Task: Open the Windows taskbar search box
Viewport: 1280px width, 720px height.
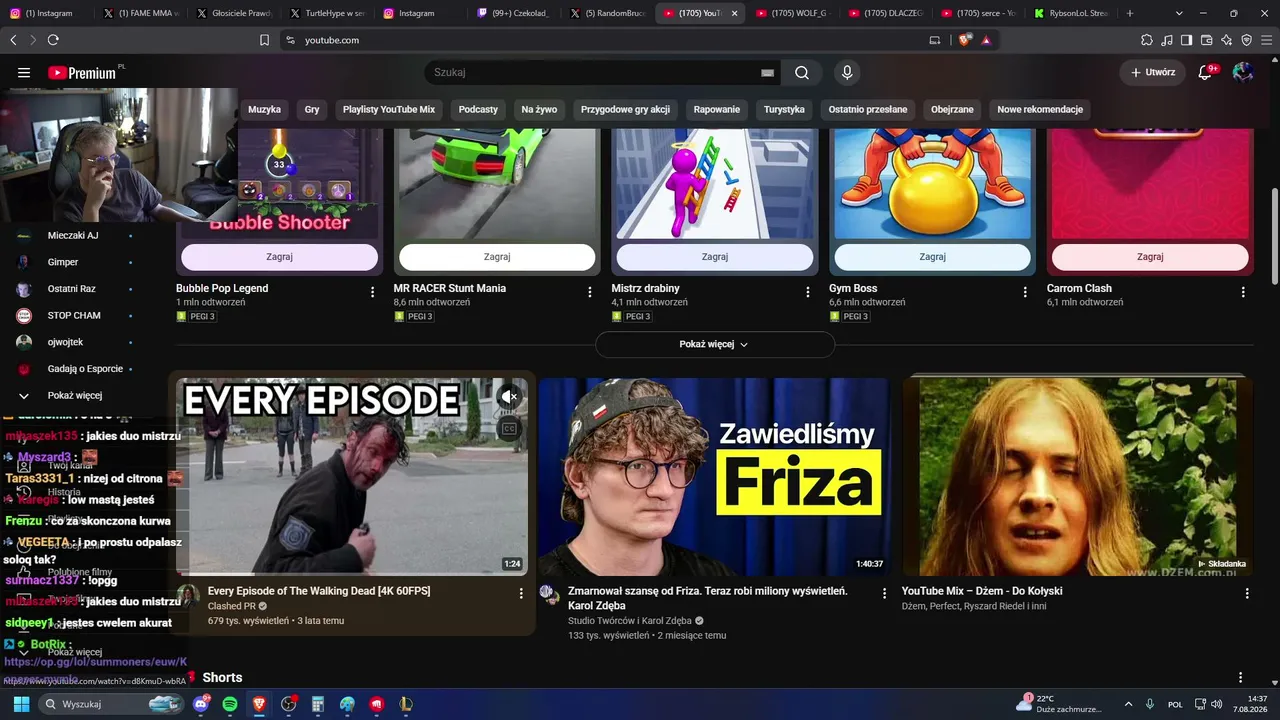Action: (x=112, y=704)
